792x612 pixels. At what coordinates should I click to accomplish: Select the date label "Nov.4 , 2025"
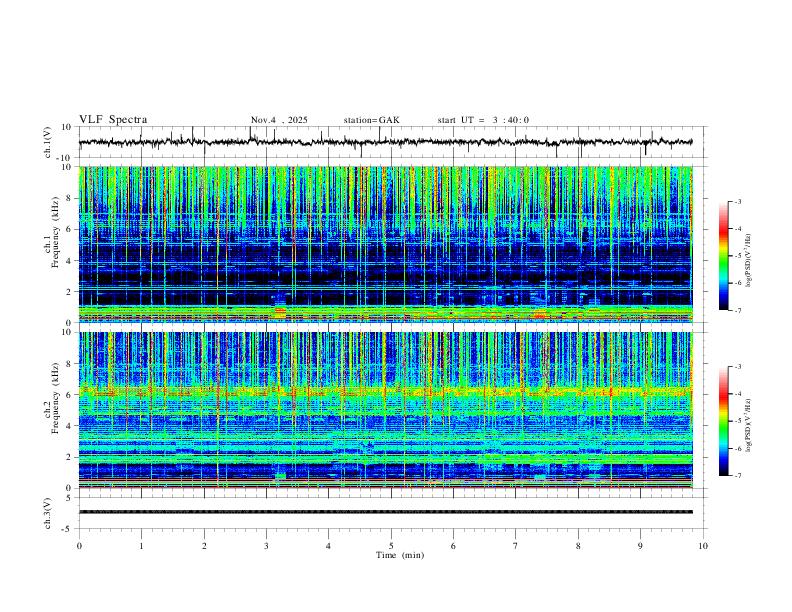click(x=279, y=120)
